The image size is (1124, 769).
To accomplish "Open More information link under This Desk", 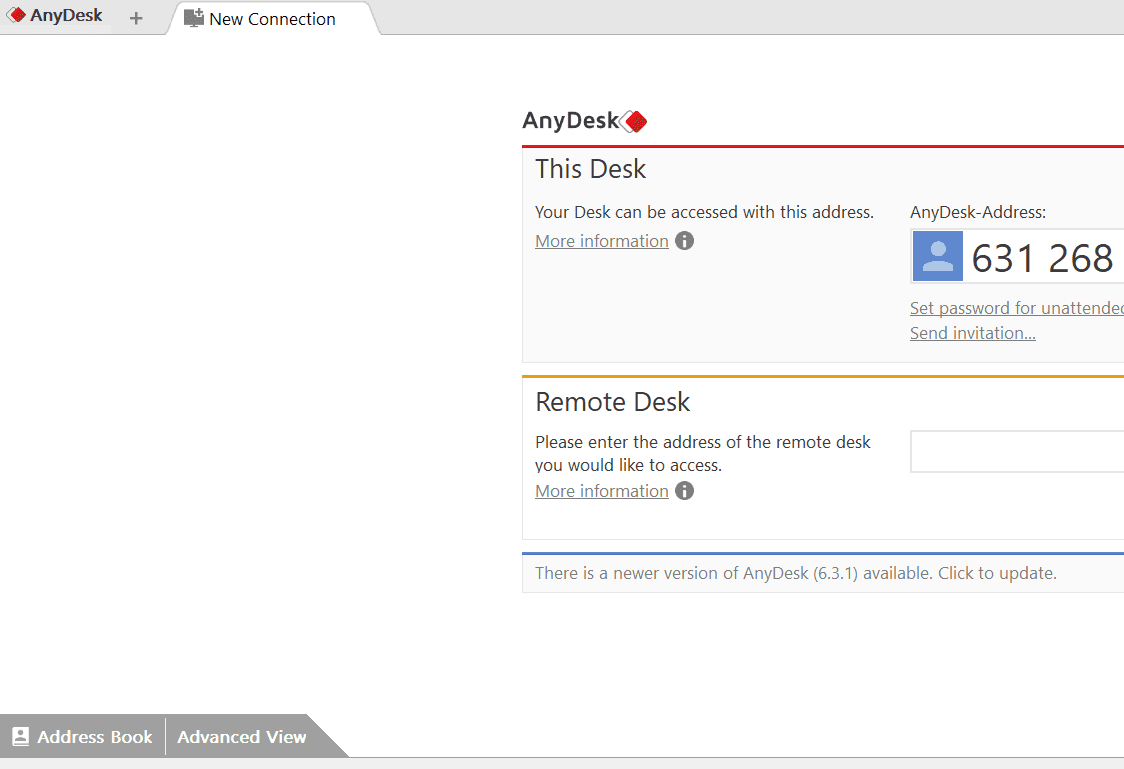I will click(602, 241).
